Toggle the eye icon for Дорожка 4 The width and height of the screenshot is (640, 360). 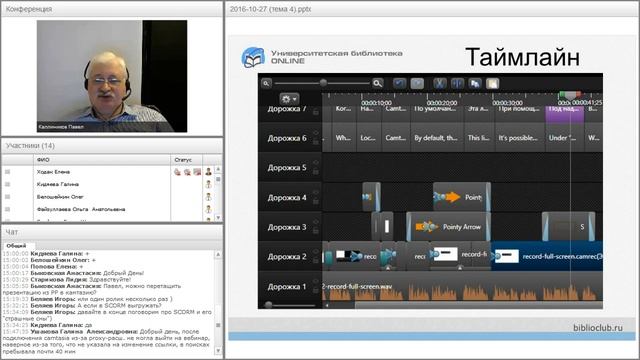click(x=316, y=192)
